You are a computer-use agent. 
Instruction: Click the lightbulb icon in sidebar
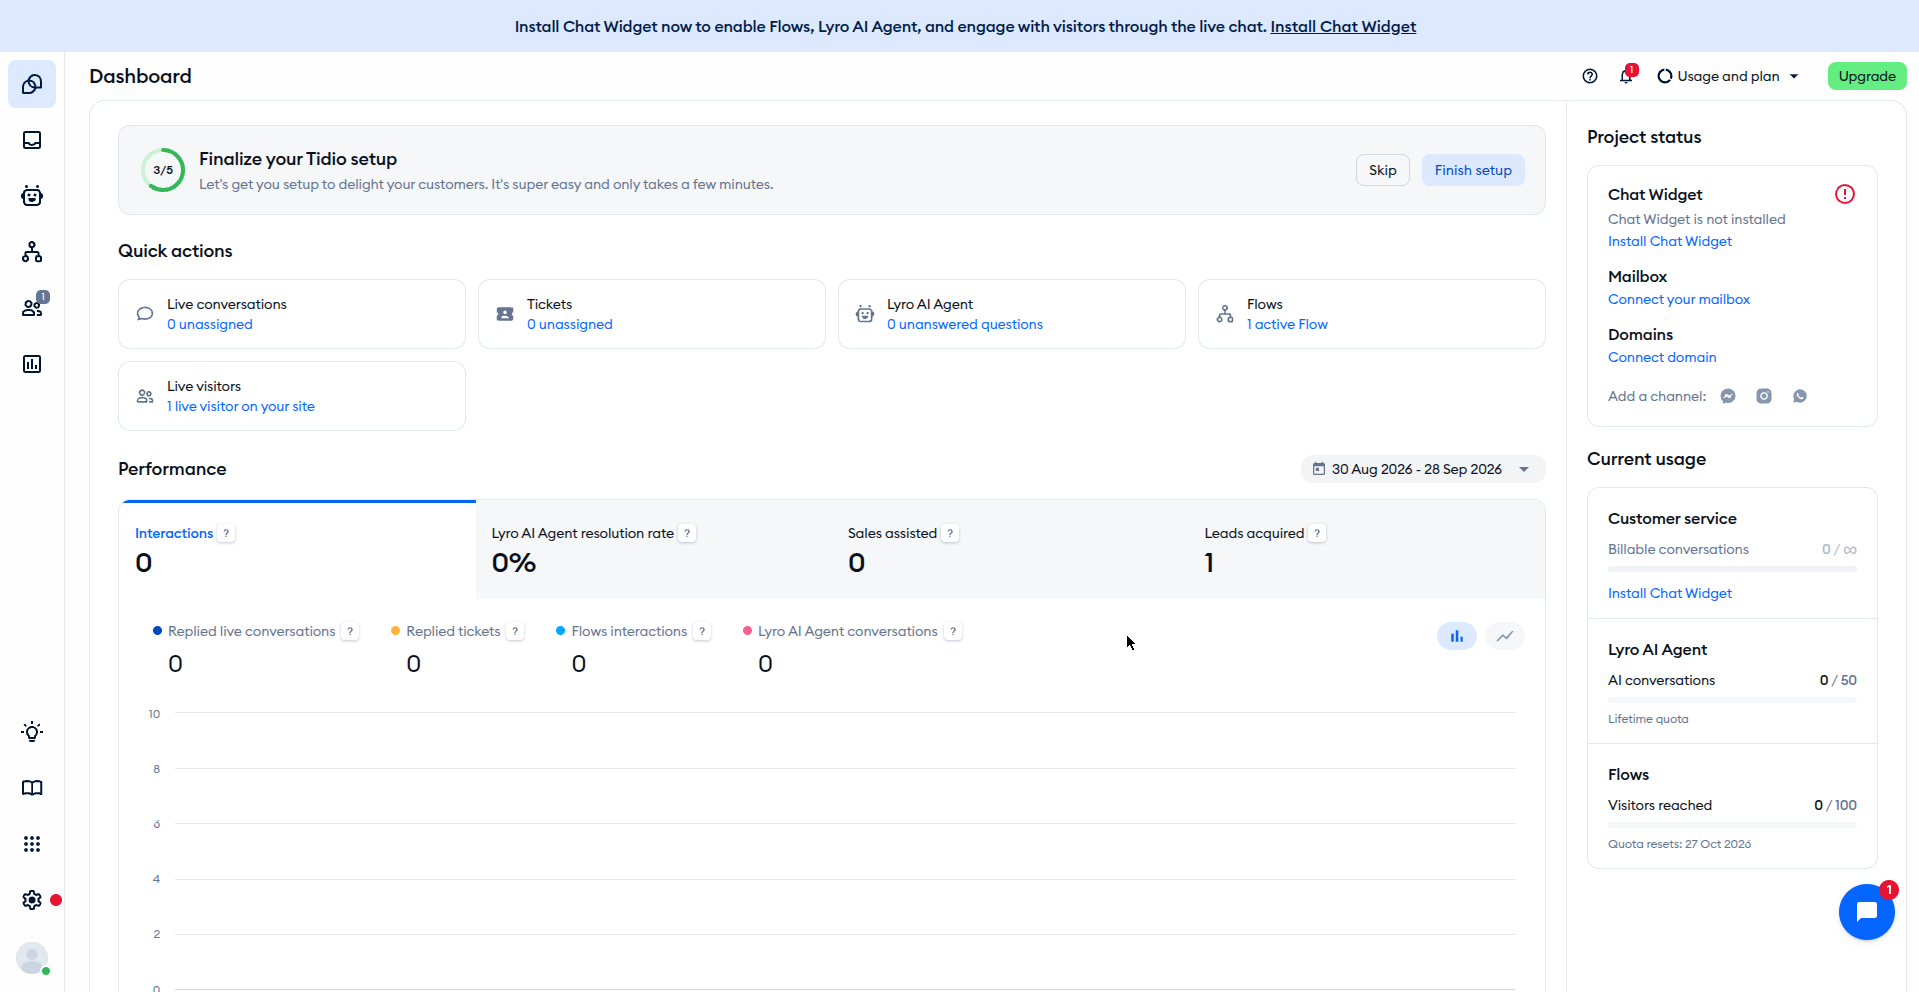pyautogui.click(x=32, y=732)
